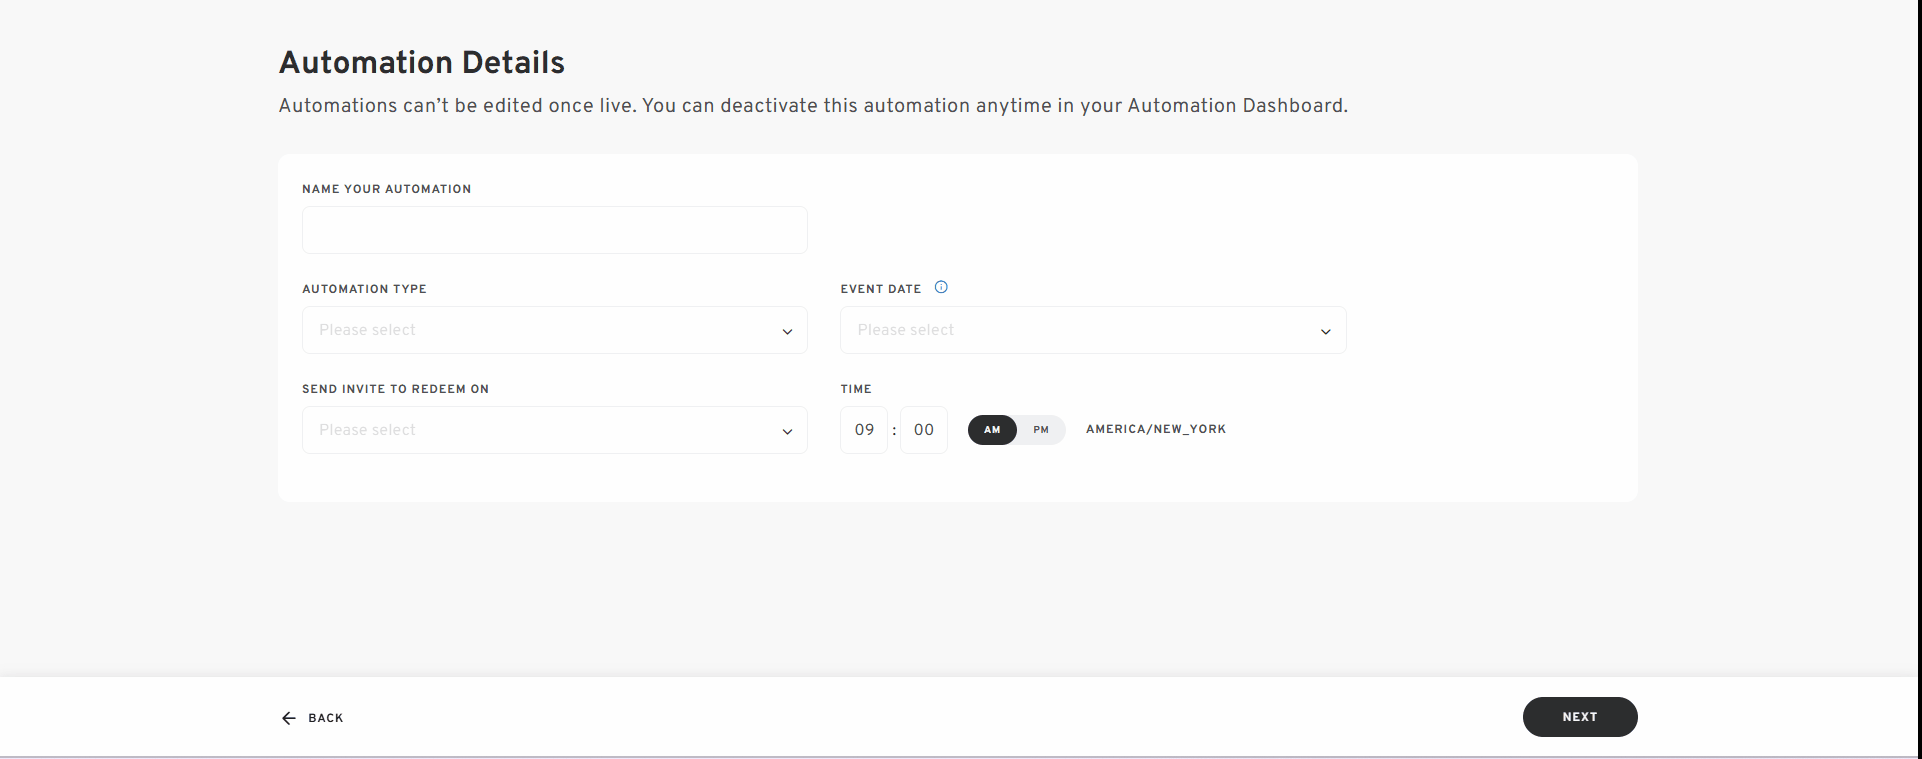Click the chevron in the Please select field
This screenshot has width=1922, height=759.
point(786,330)
